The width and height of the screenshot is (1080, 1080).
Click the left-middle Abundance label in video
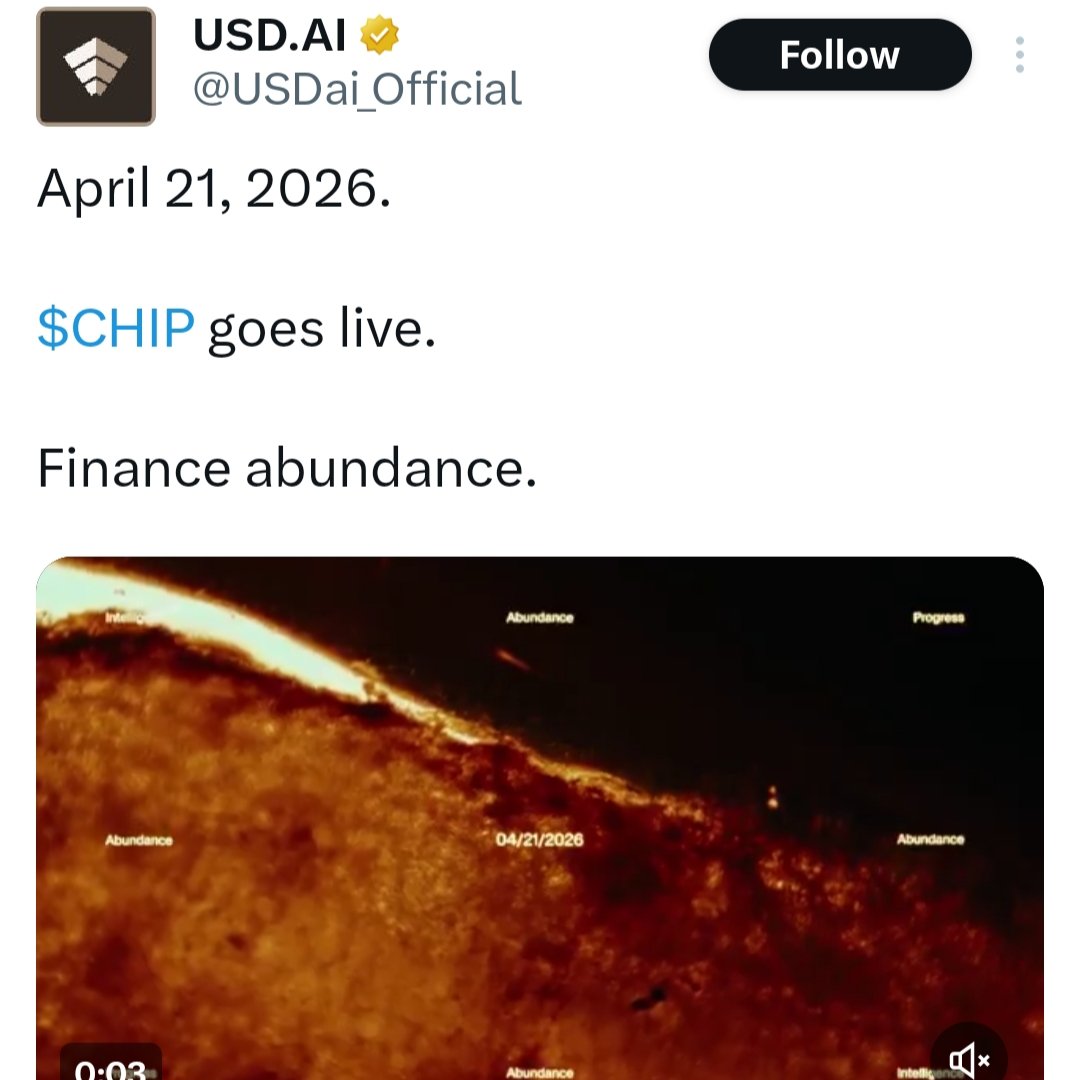[x=139, y=840]
